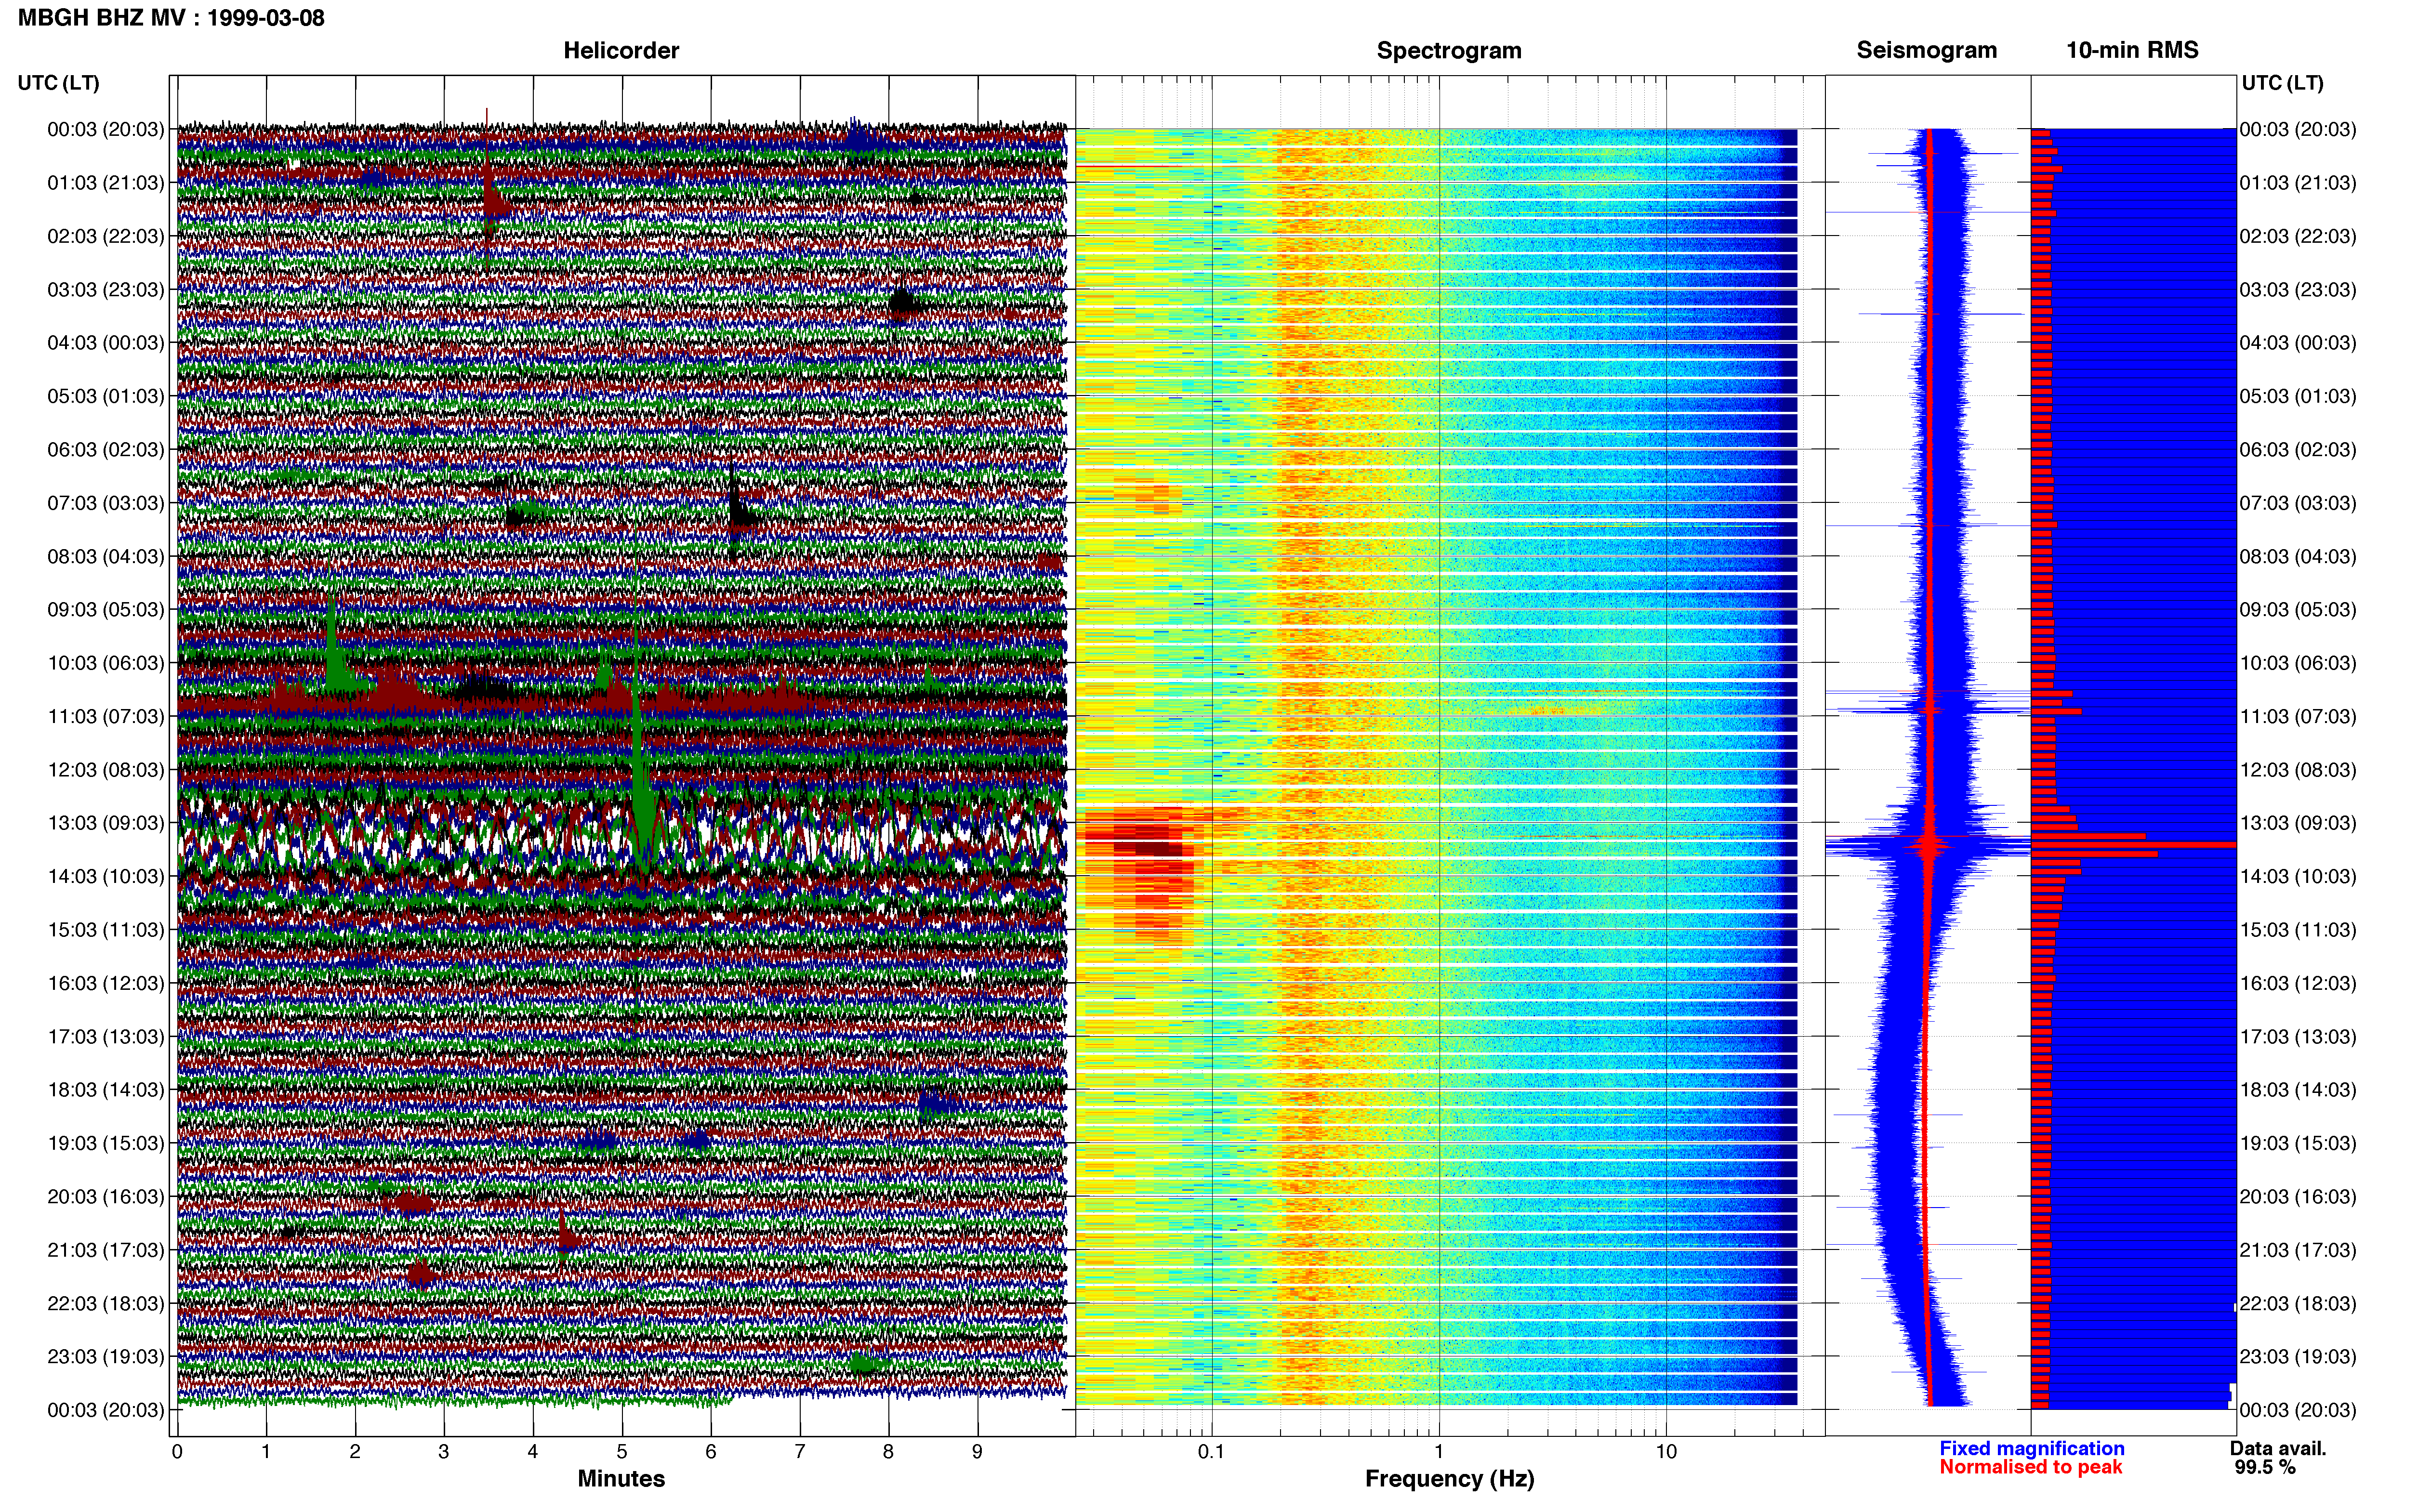This screenshot has width=2418, height=1512.
Task: Click left time label '12:03 (08:03)'
Action: pyautogui.click(x=105, y=770)
